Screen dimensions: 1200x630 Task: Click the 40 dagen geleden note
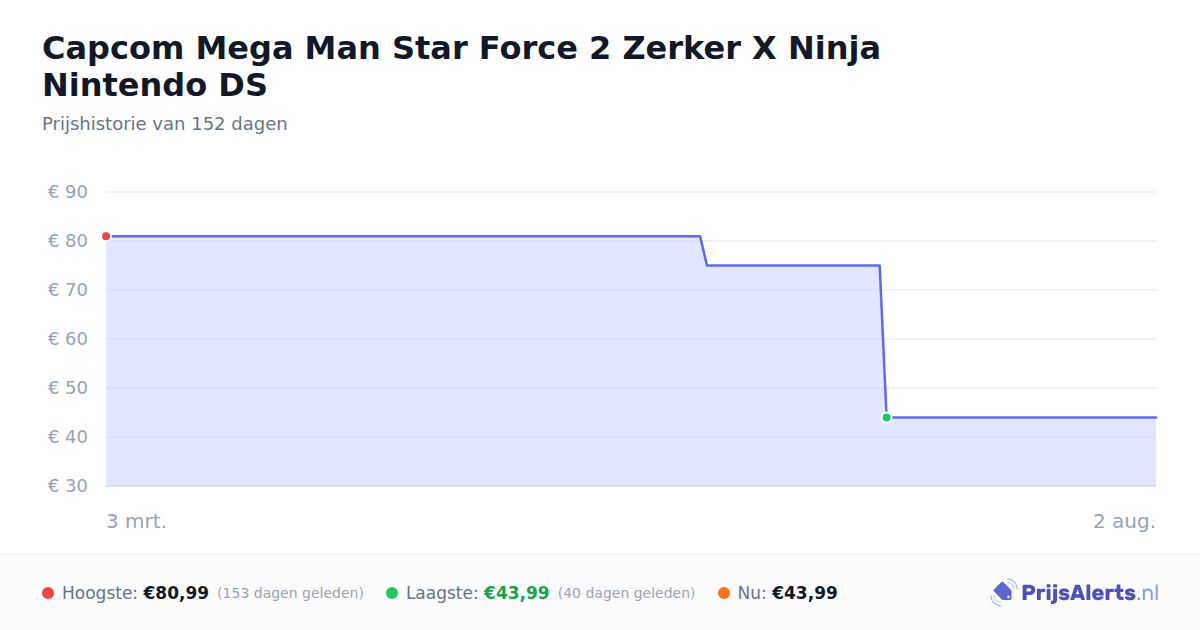point(626,593)
